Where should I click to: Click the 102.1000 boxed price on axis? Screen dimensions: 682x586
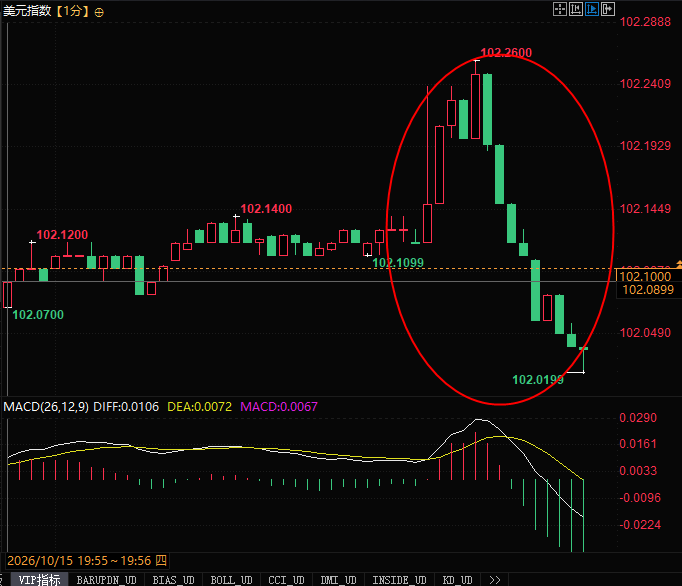tap(645, 276)
